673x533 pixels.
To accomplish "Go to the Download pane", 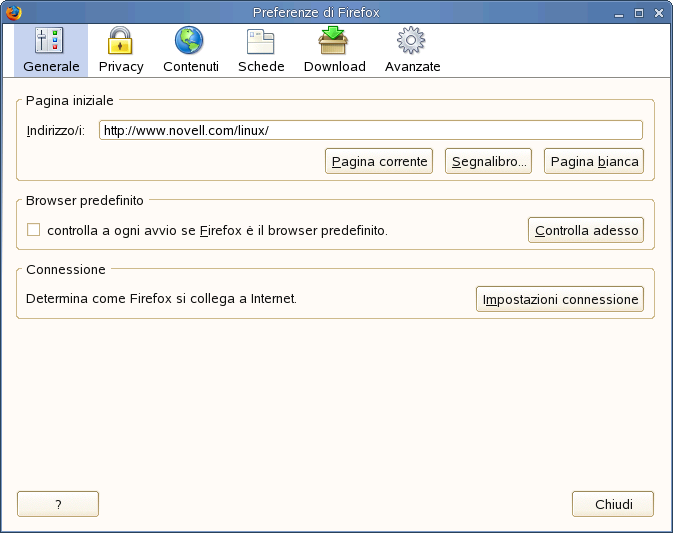I will [x=334, y=50].
